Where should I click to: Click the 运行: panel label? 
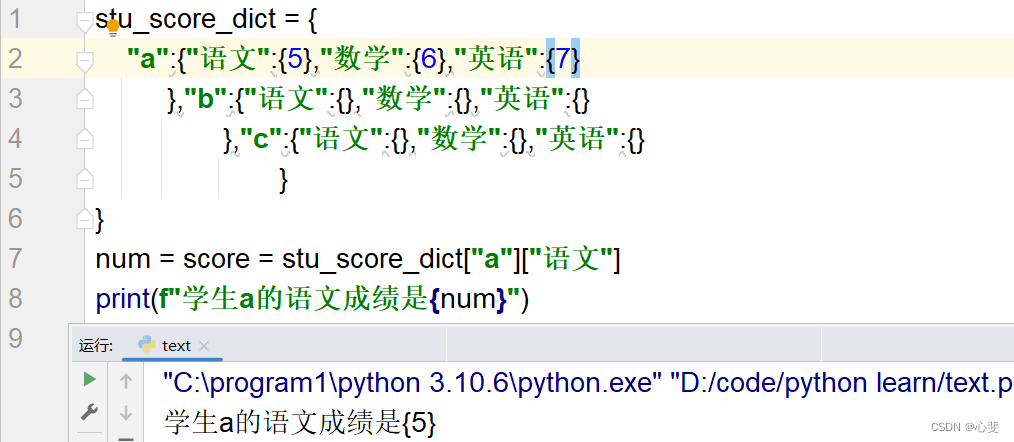96,346
